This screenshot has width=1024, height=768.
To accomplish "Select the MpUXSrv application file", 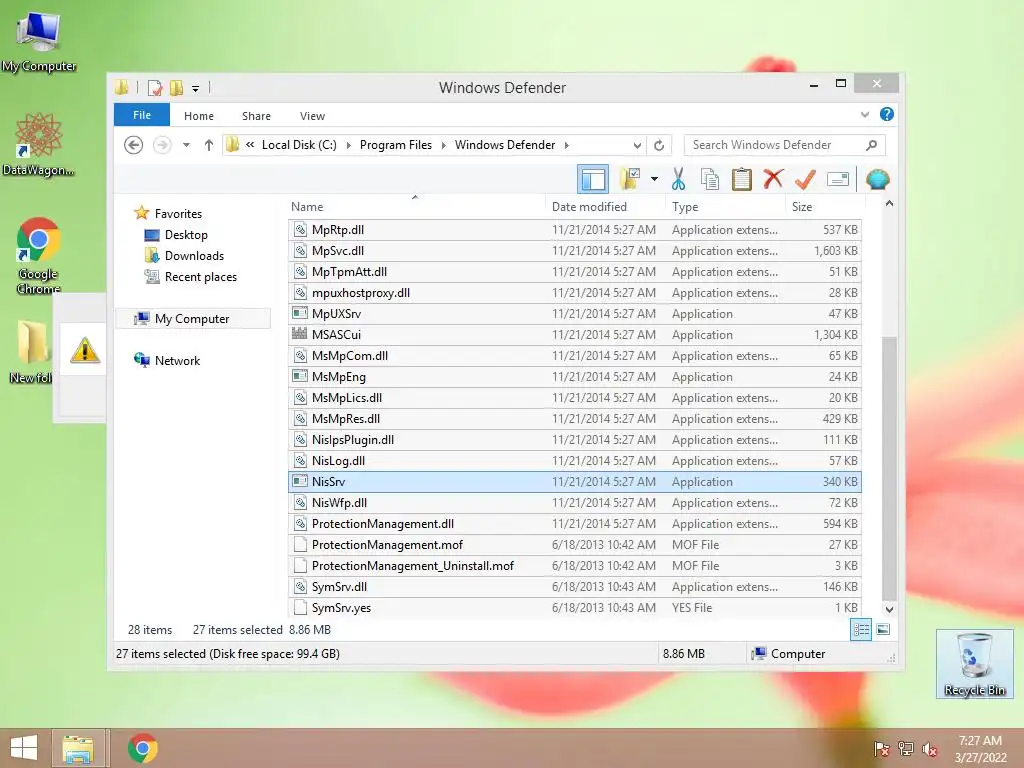I will pos(575,314).
